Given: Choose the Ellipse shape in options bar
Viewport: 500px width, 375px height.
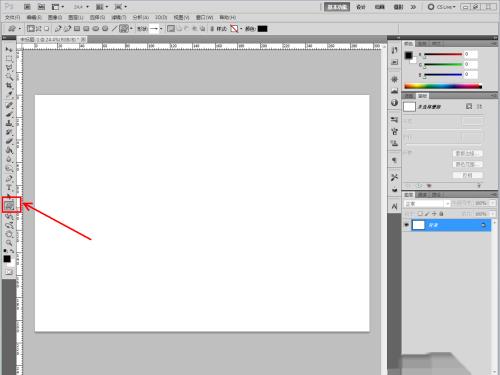Looking at the screenshot, I should [96, 29].
